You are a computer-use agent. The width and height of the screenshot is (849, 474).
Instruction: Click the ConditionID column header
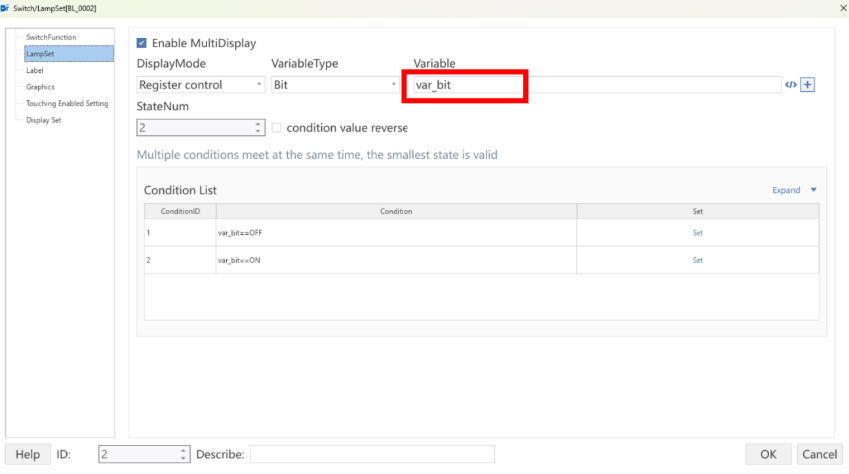click(180, 211)
